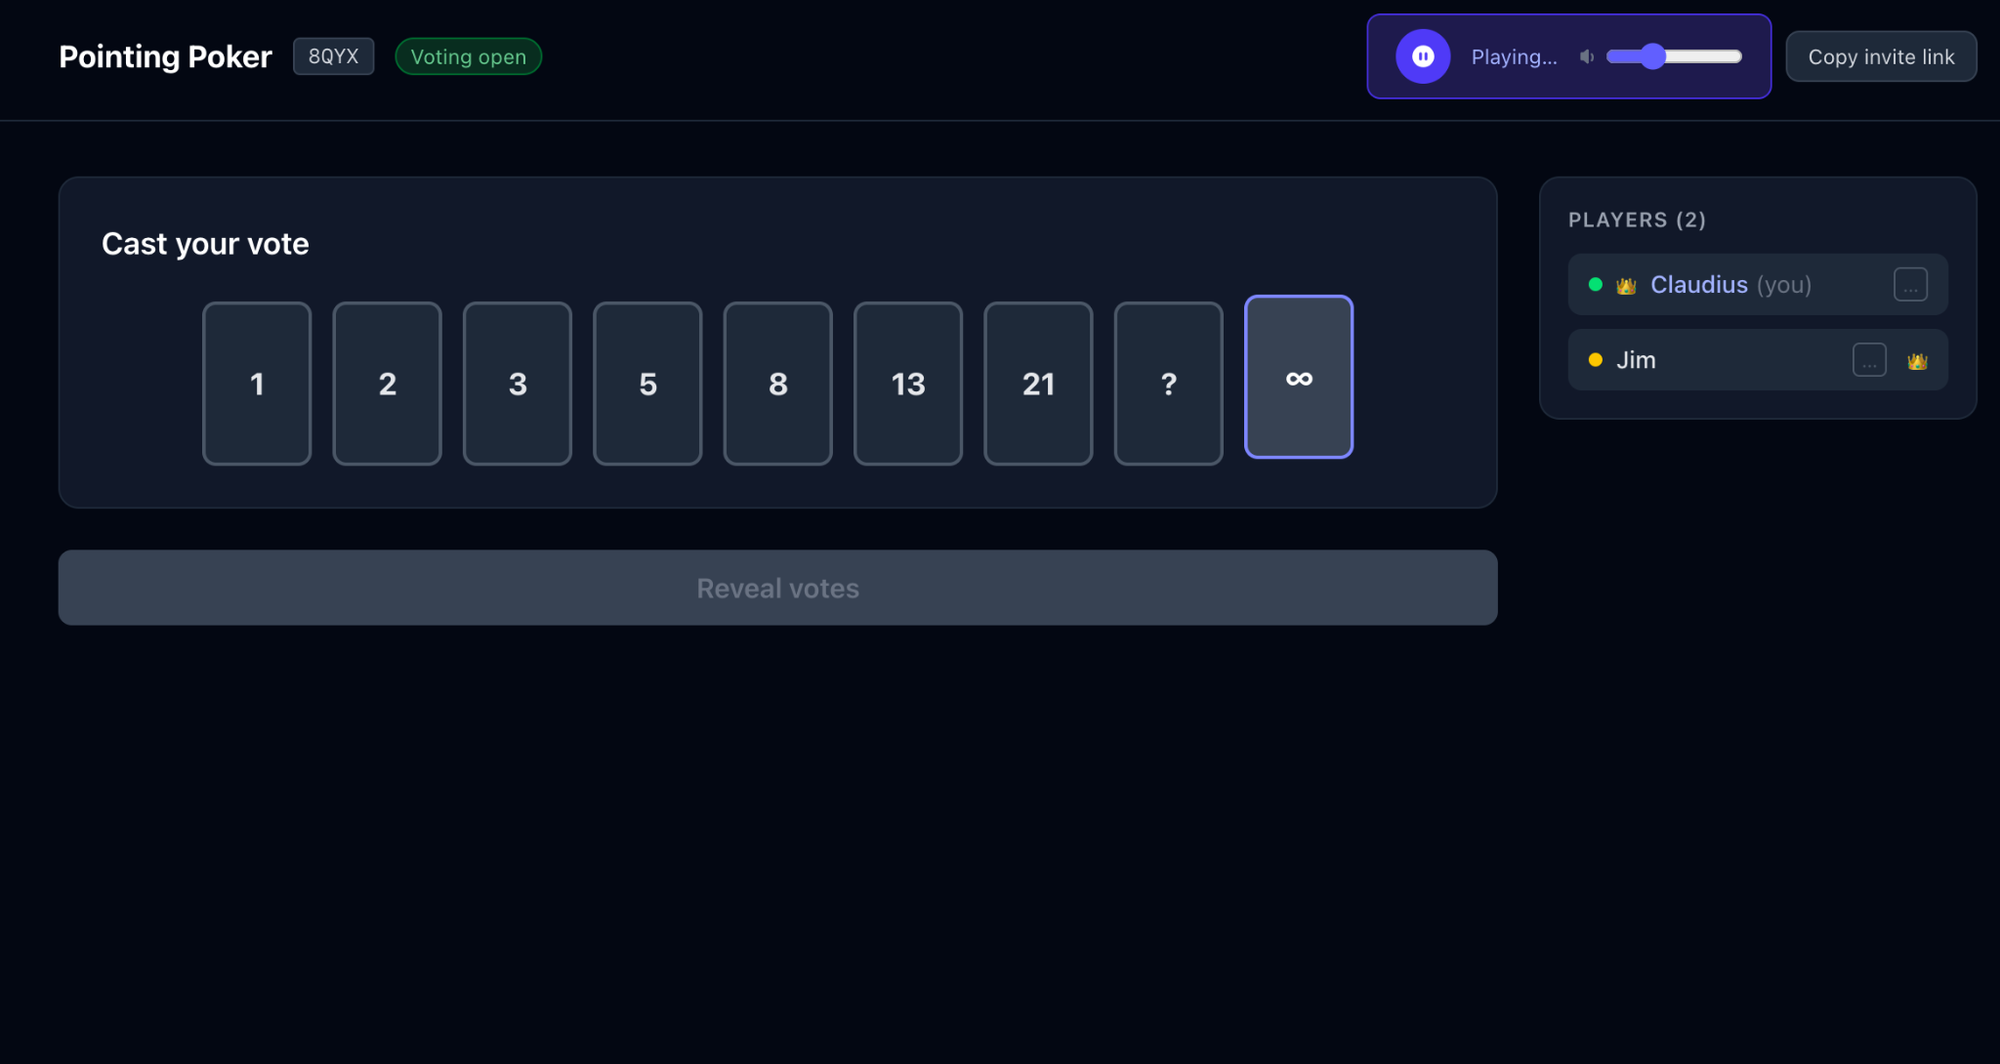Vote with the 1 card
The image size is (2000, 1064).
(257, 384)
